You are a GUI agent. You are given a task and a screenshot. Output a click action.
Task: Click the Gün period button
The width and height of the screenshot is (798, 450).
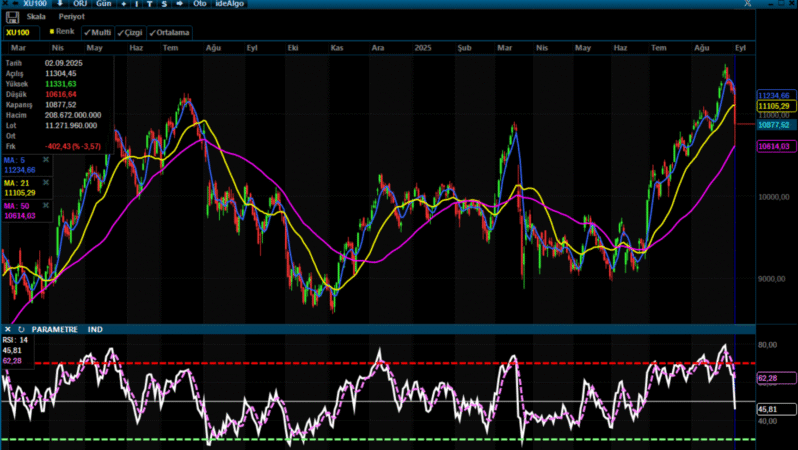pyautogui.click(x=103, y=4)
